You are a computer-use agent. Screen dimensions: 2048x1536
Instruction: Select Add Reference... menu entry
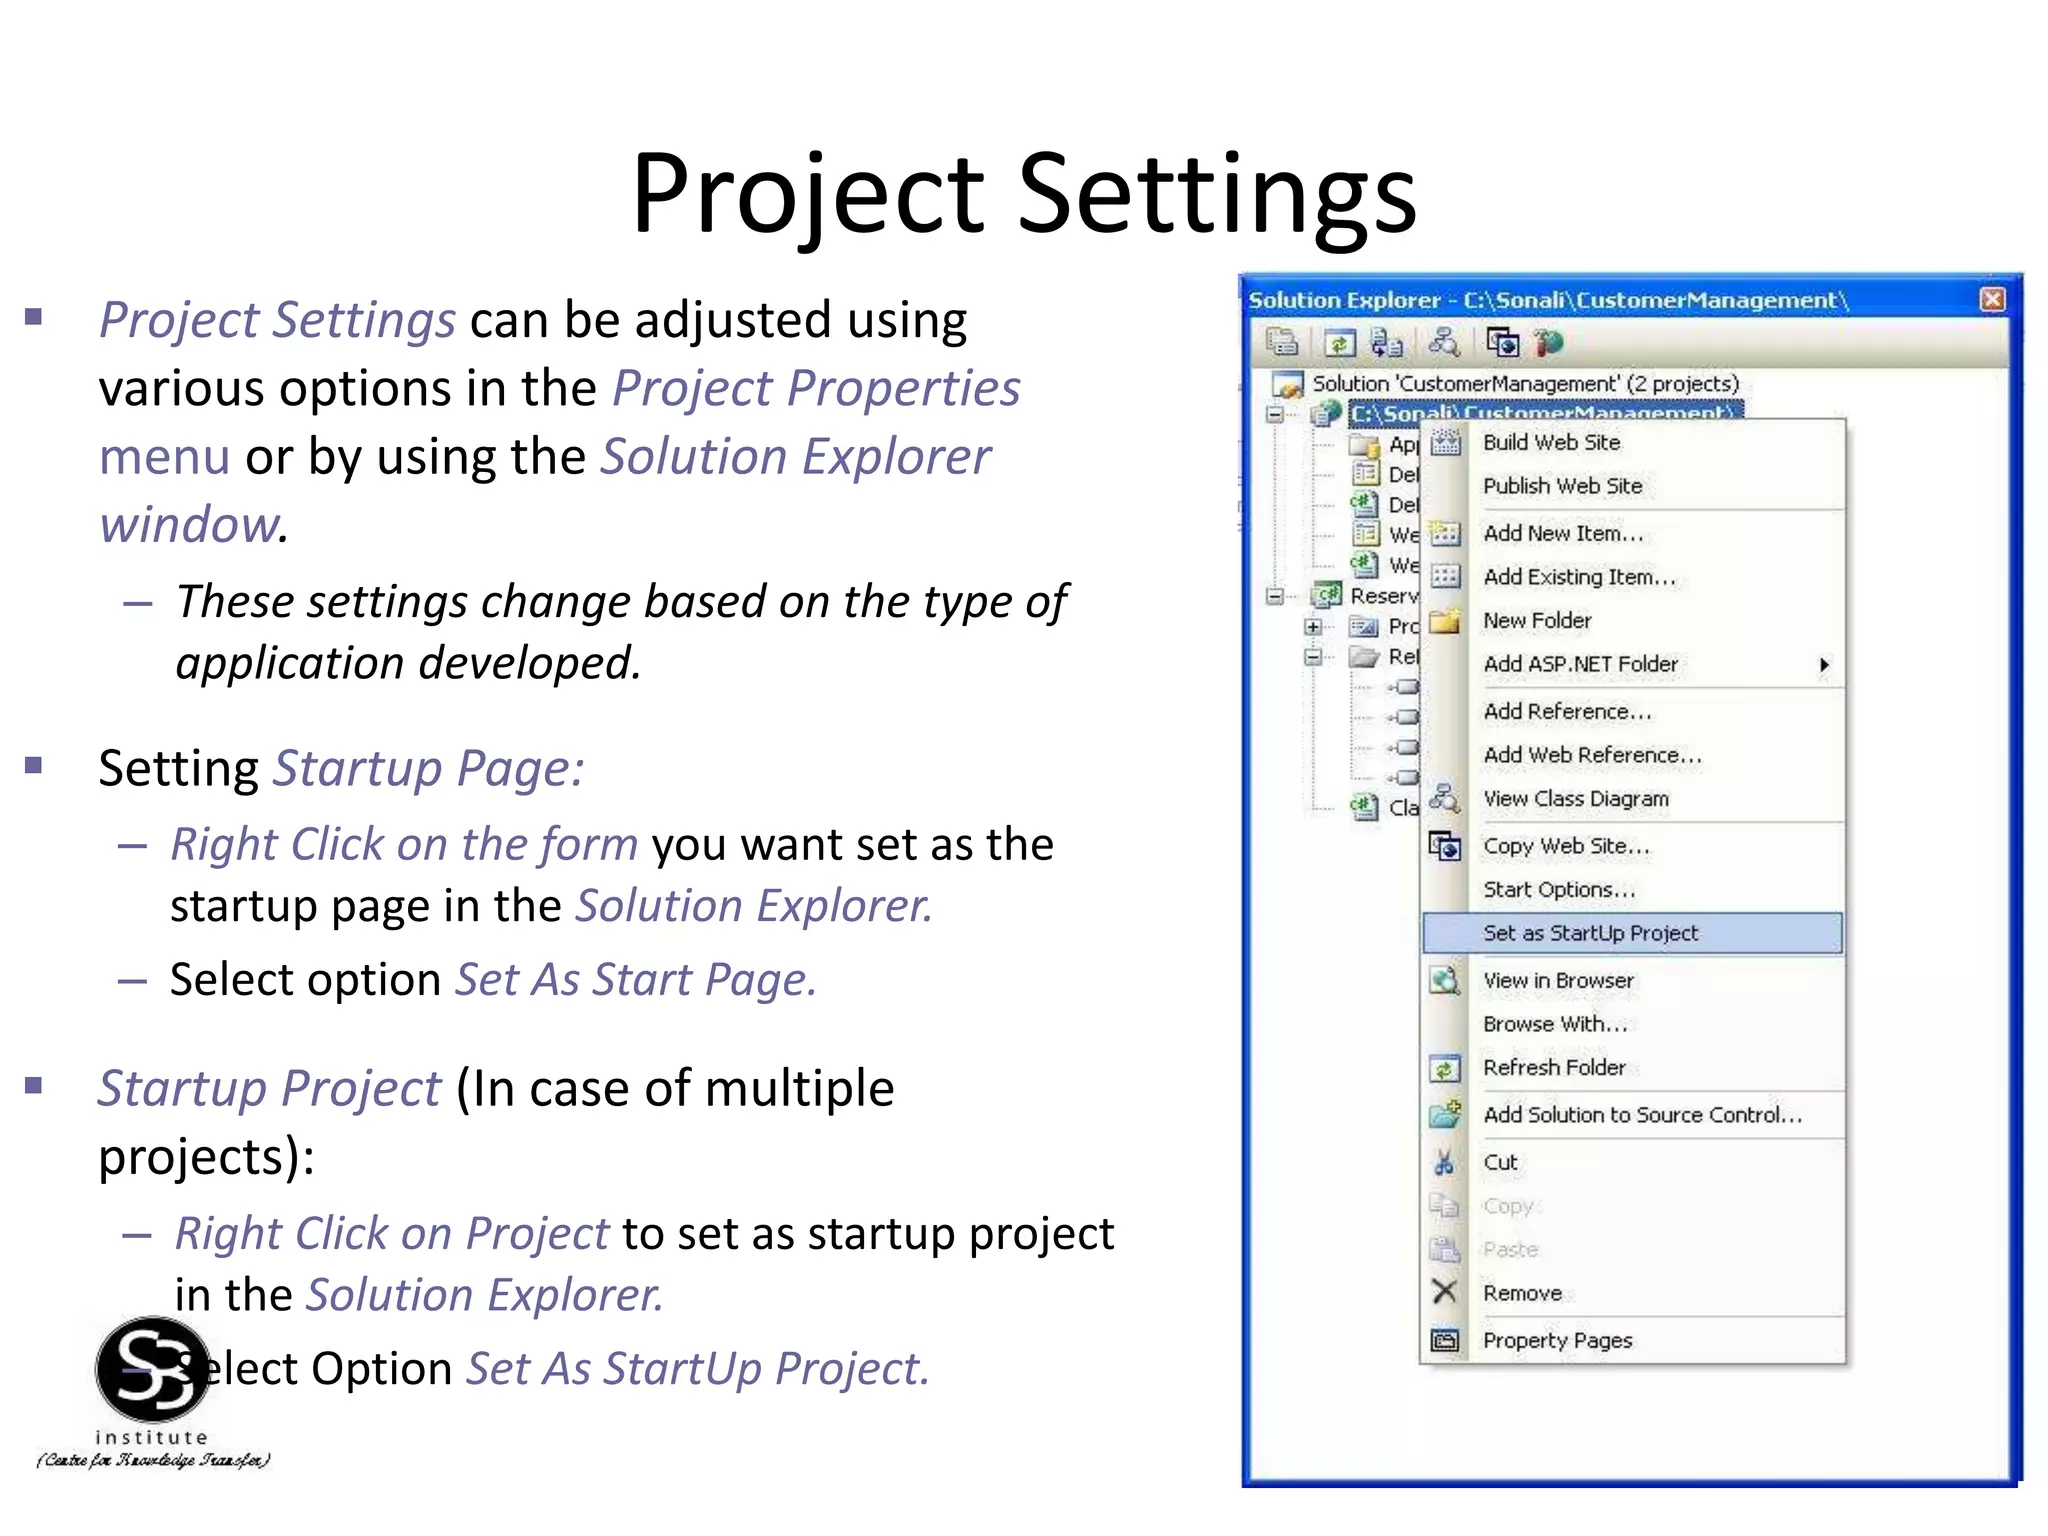[x=1632, y=711]
